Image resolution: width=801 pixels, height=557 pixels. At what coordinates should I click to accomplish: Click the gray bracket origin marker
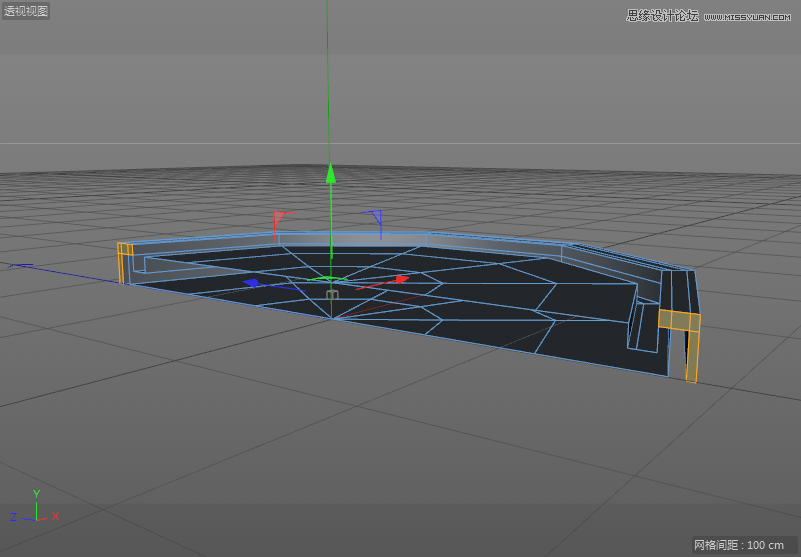[333, 294]
